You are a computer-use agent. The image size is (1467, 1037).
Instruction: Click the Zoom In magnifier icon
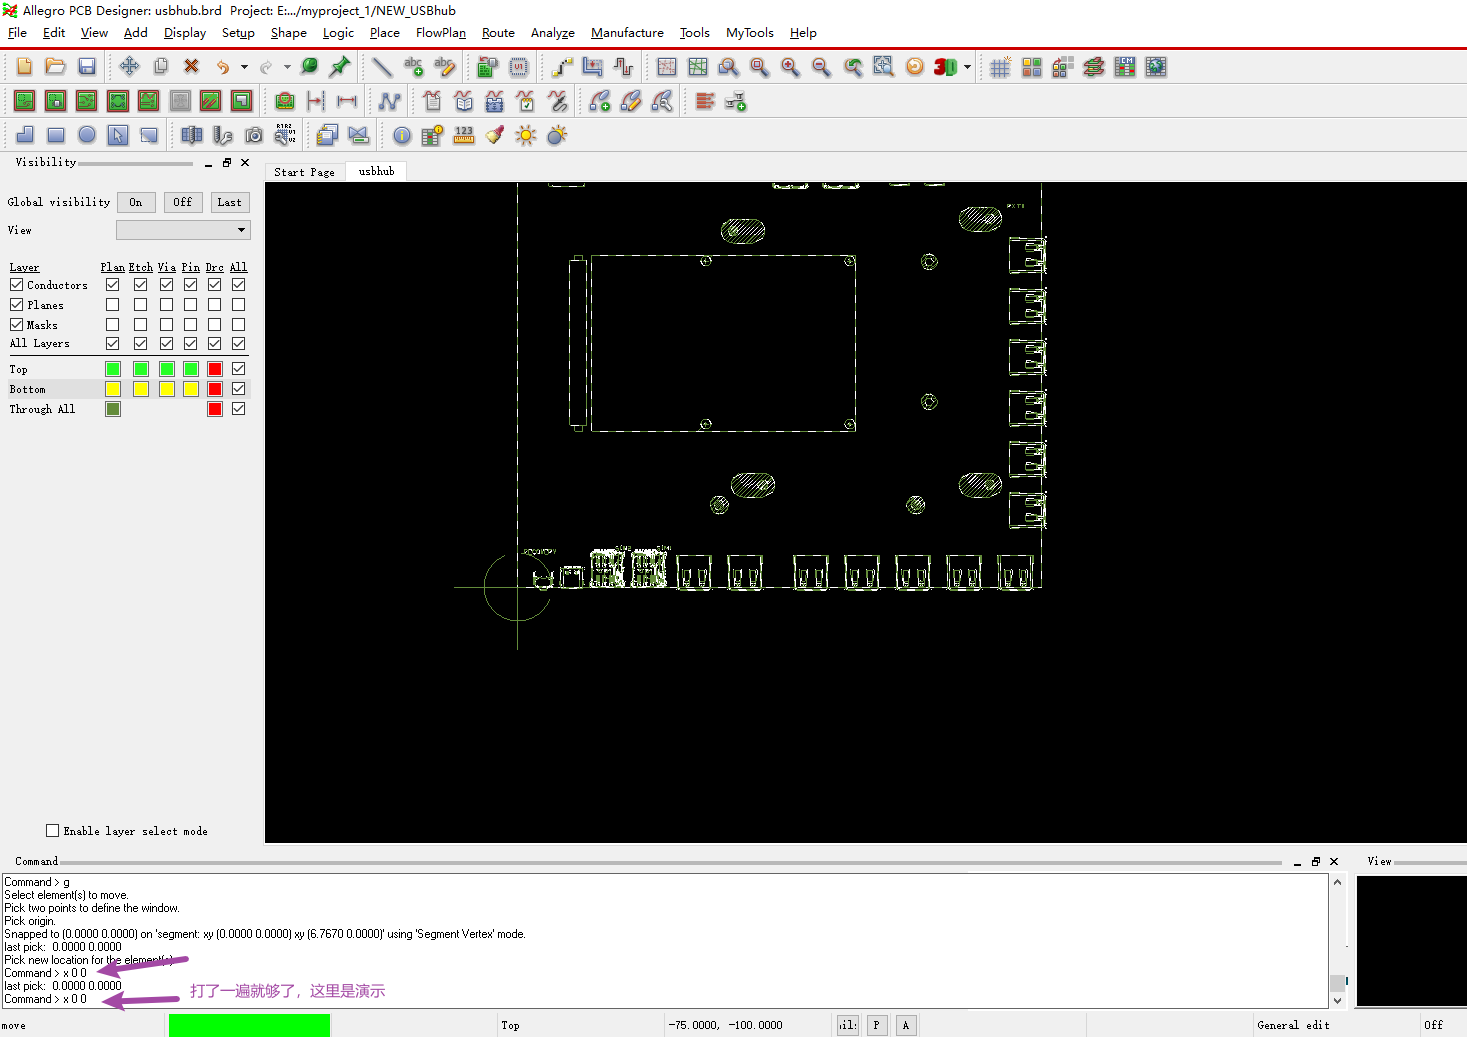click(790, 67)
